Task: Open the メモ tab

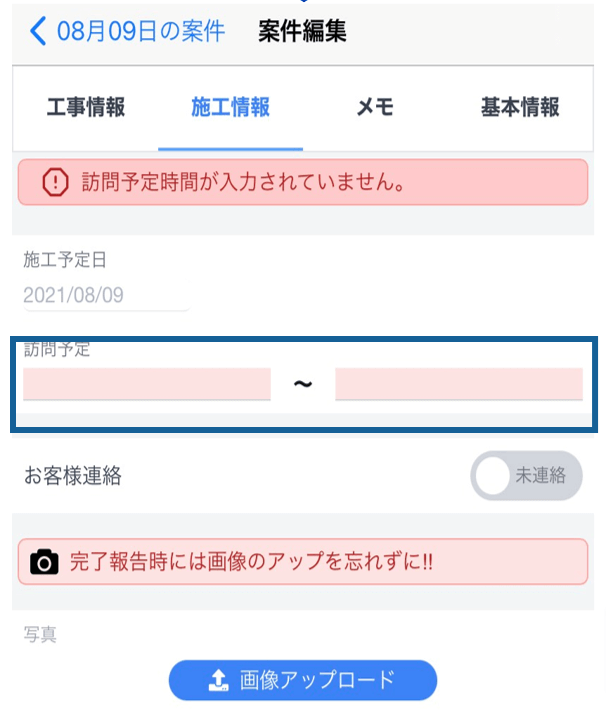Action: pos(376,108)
